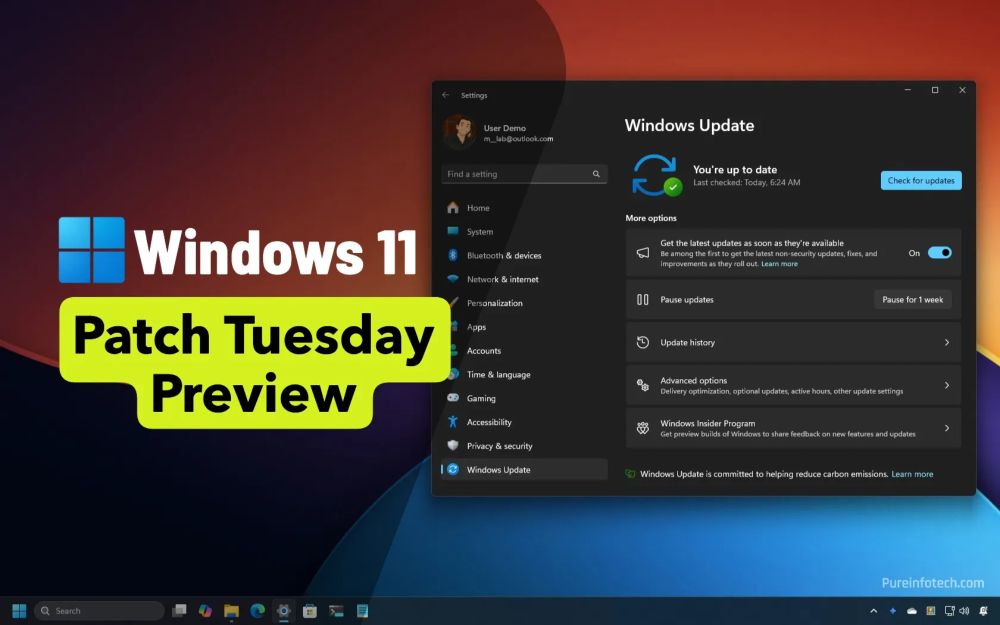
Task: Select Network & internet in the sidebar
Action: [x=524, y=279]
